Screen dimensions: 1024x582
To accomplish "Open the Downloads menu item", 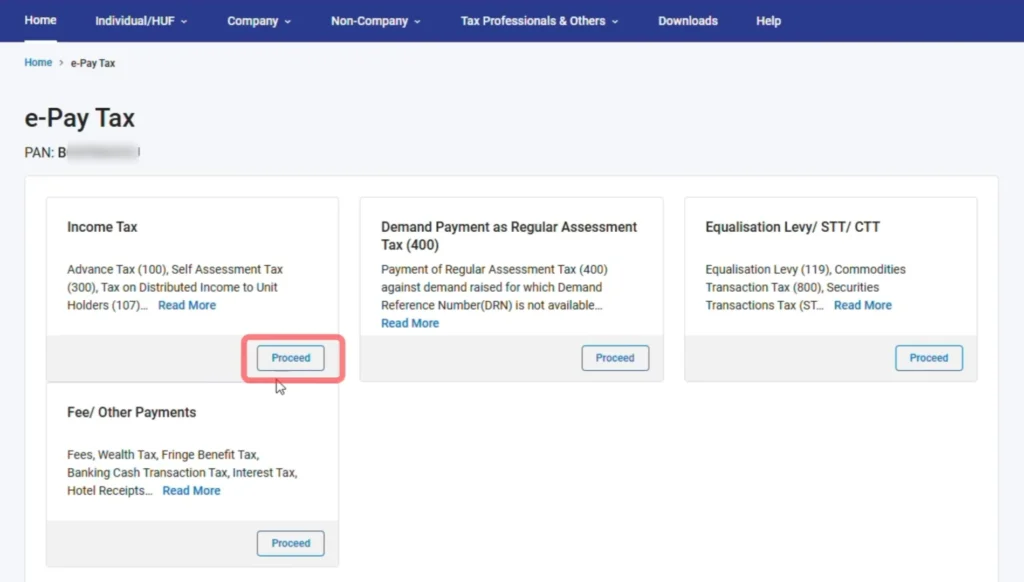I will pos(687,21).
